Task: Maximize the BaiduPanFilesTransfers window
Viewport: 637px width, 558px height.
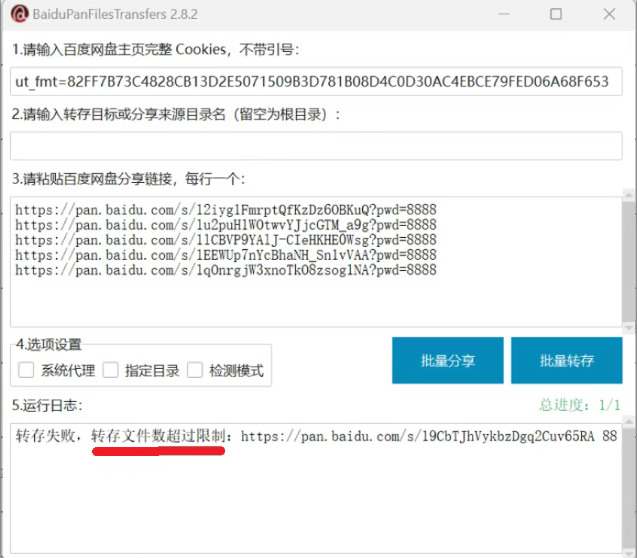Action: [556, 14]
